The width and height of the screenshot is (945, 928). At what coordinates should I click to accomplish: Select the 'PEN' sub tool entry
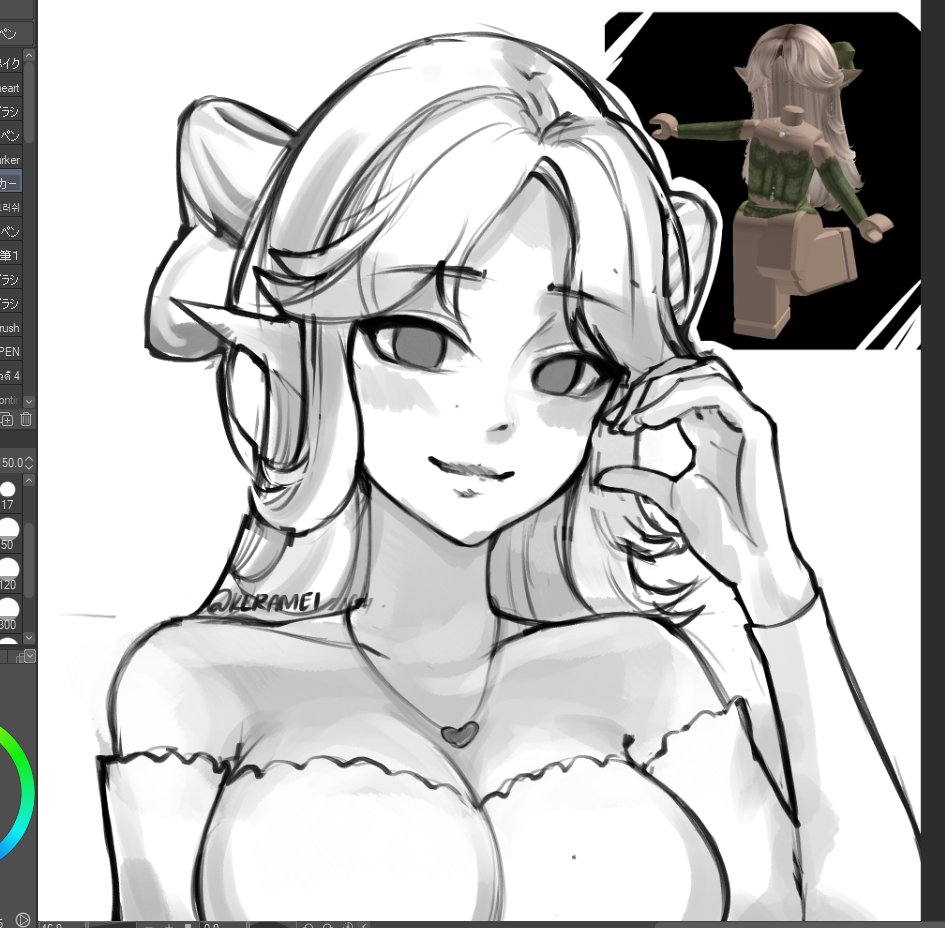pyautogui.click(x=10, y=351)
